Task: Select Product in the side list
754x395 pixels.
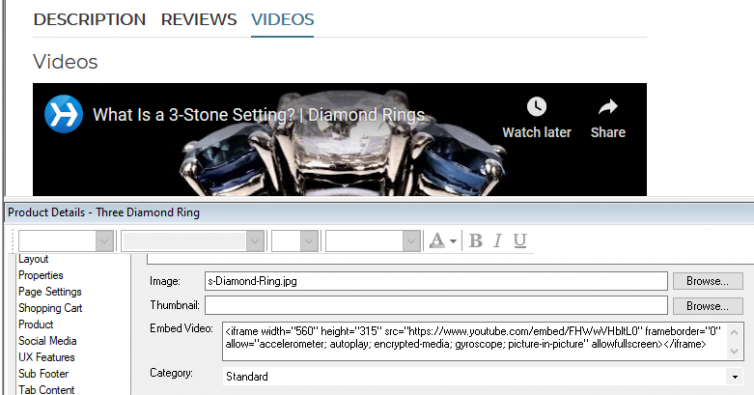Action: 36,324
